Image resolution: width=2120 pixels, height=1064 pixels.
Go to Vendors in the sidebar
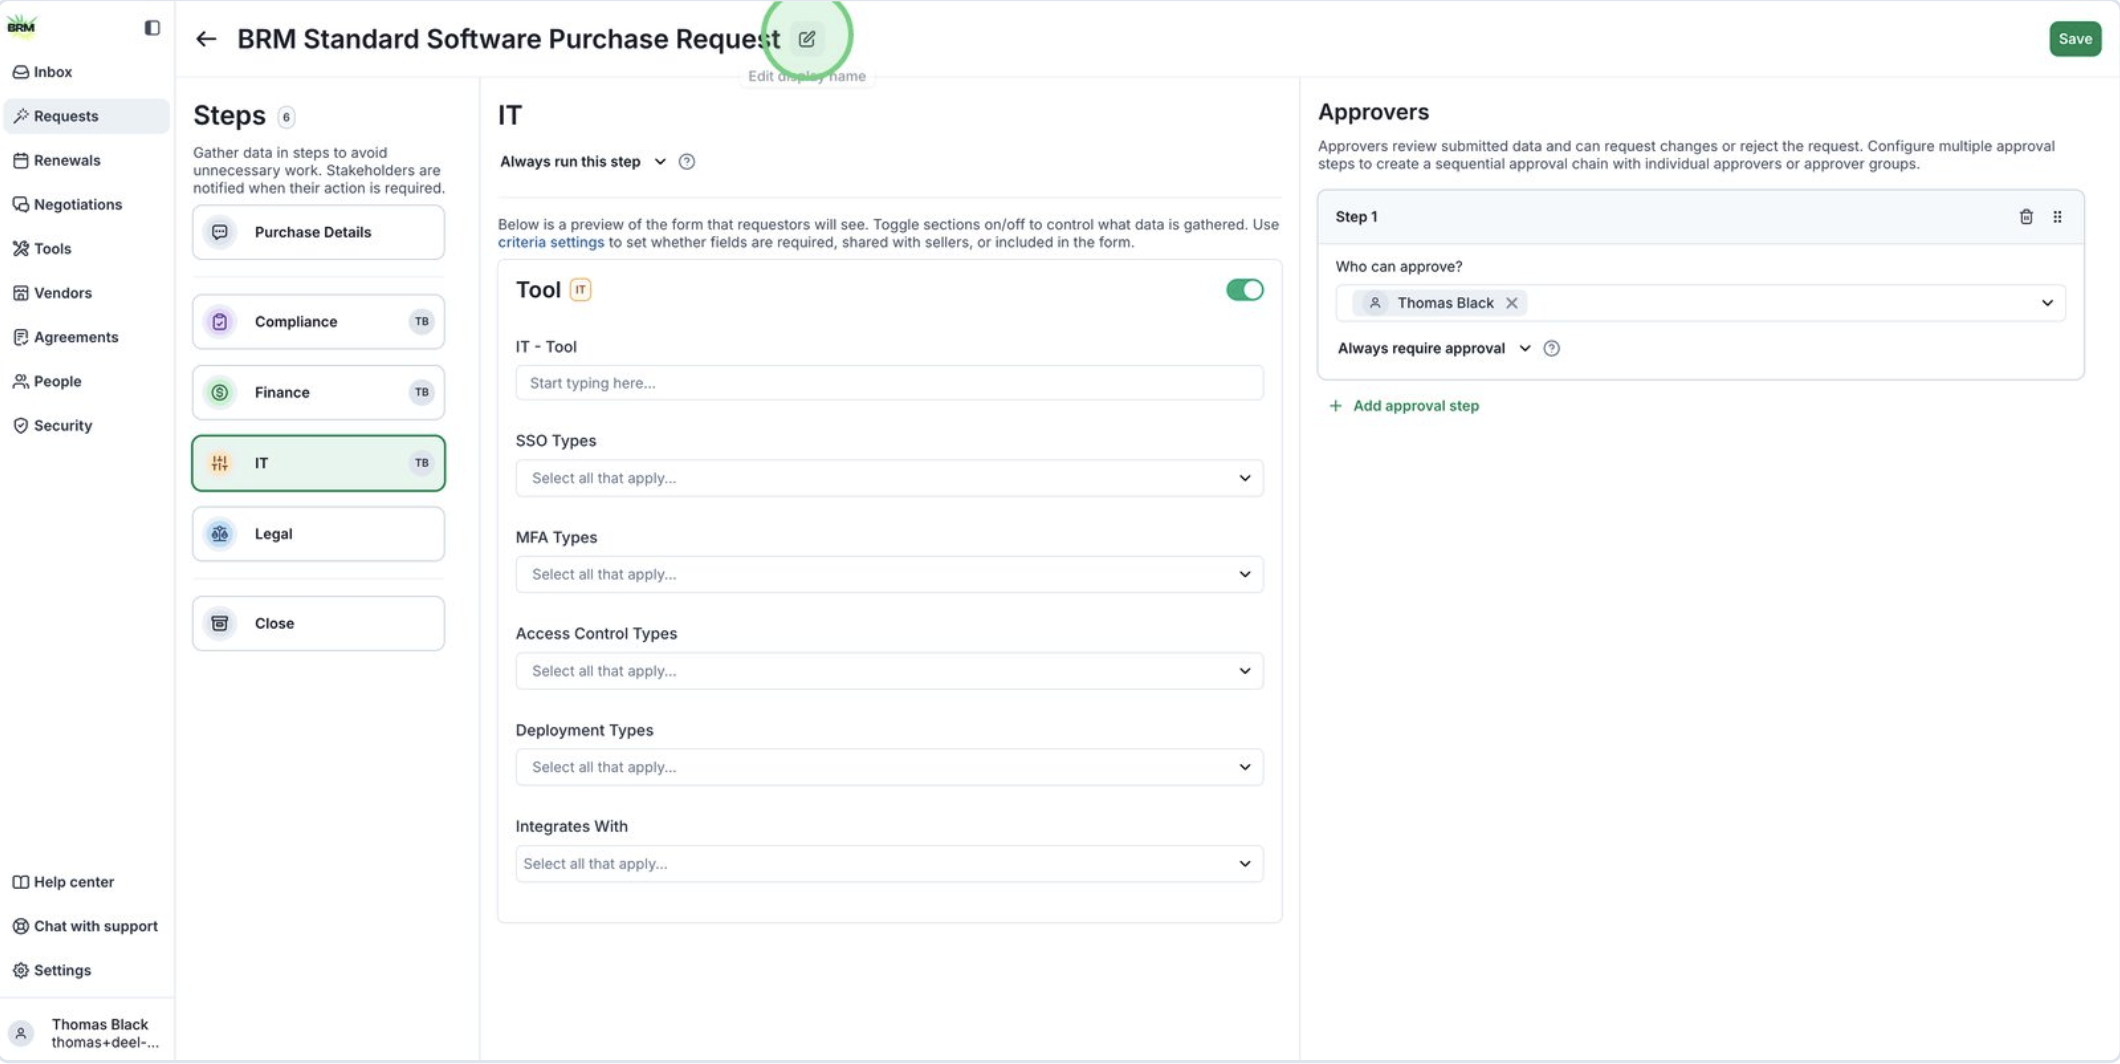point(62,293)
